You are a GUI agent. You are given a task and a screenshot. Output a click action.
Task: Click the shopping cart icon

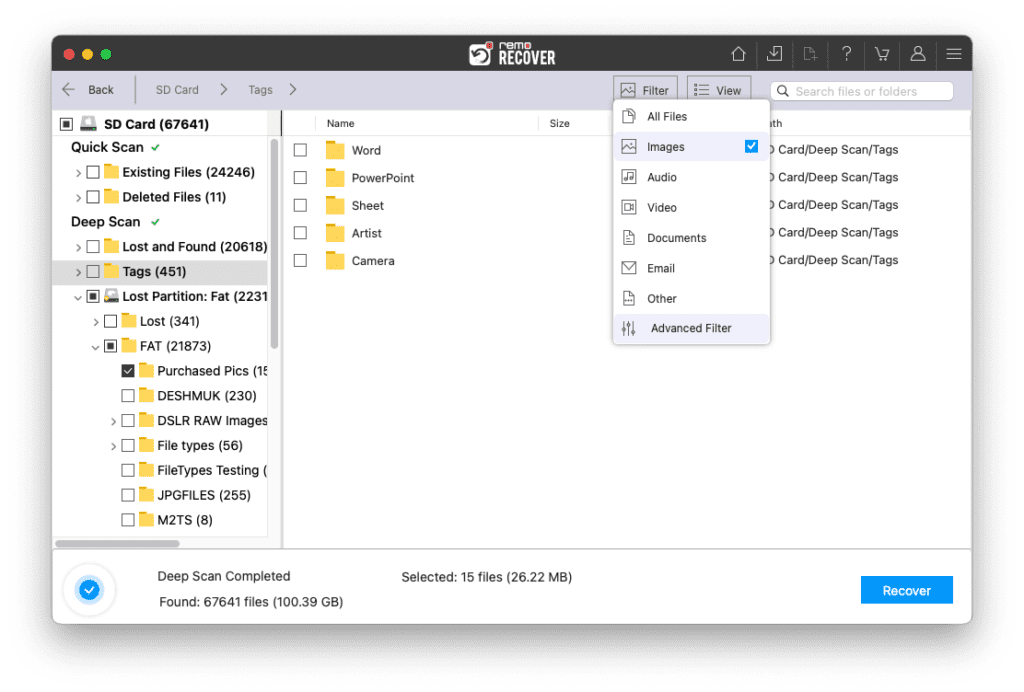[x=882, y=54]
